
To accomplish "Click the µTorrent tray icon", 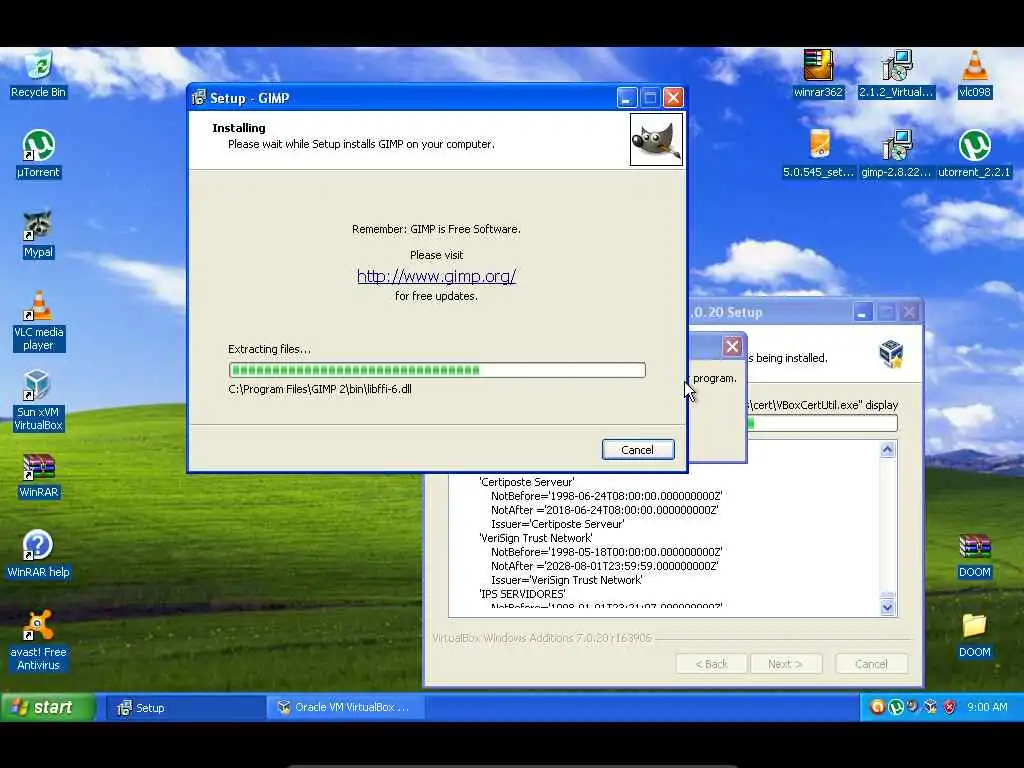I will pos(896,707).
